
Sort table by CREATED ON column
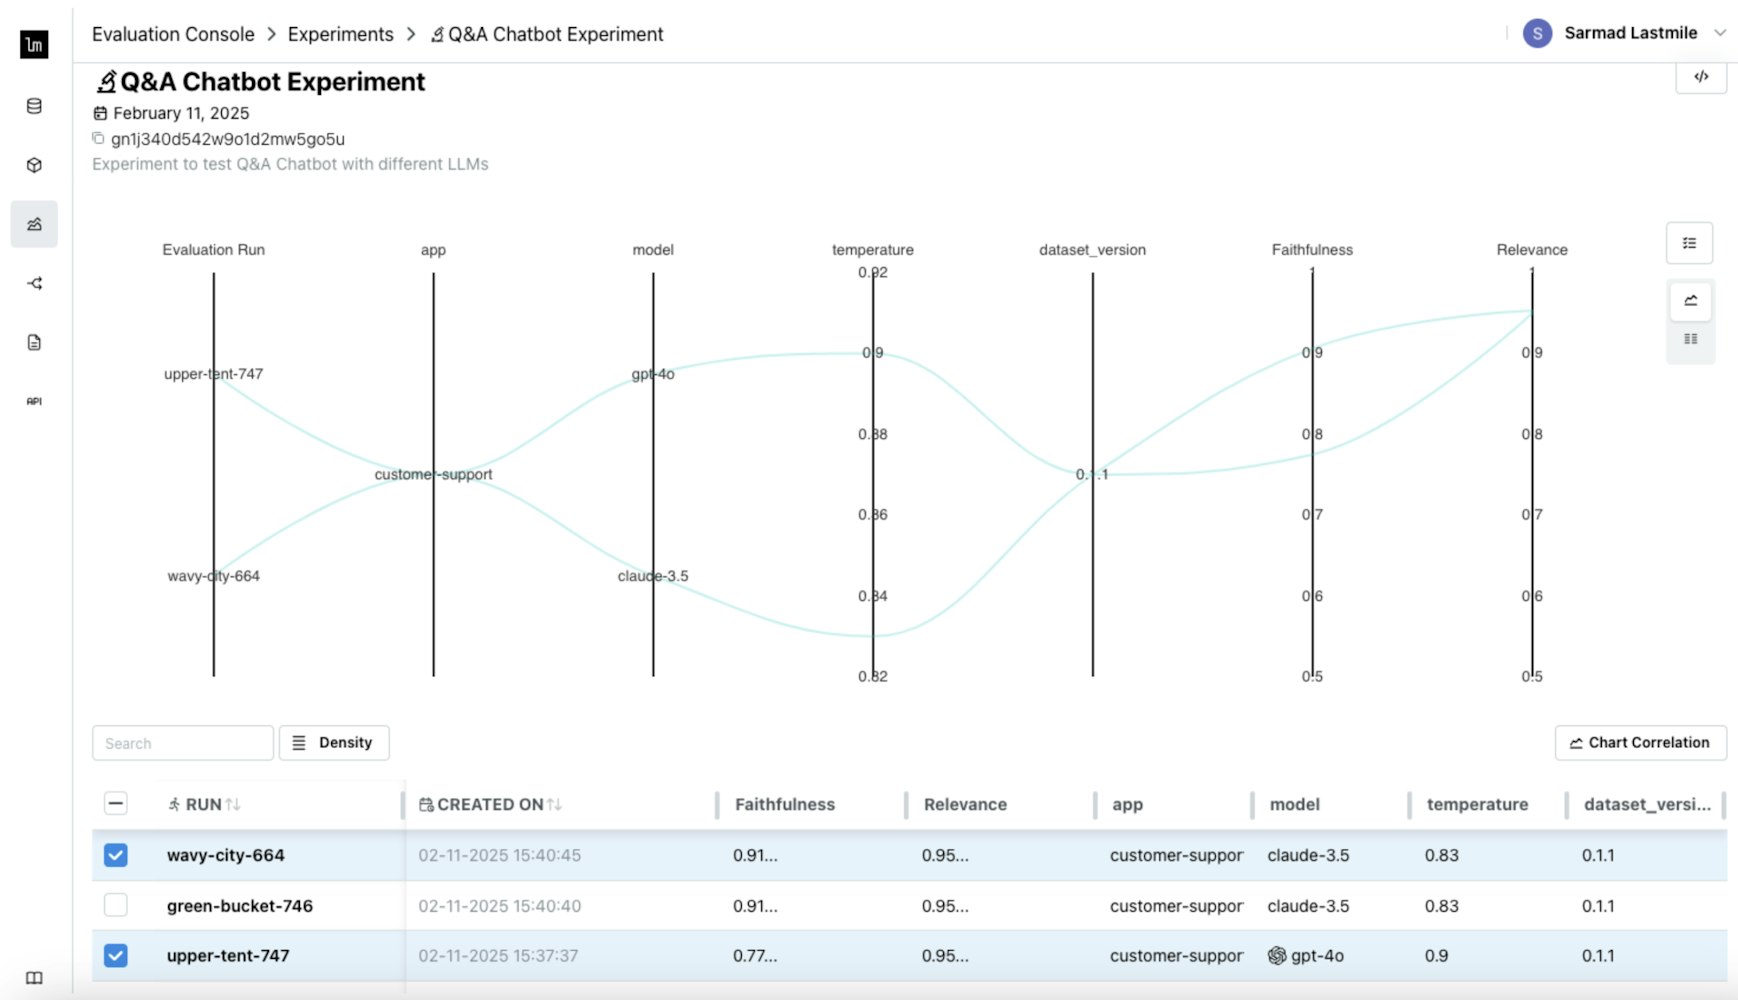pos(490,804)
